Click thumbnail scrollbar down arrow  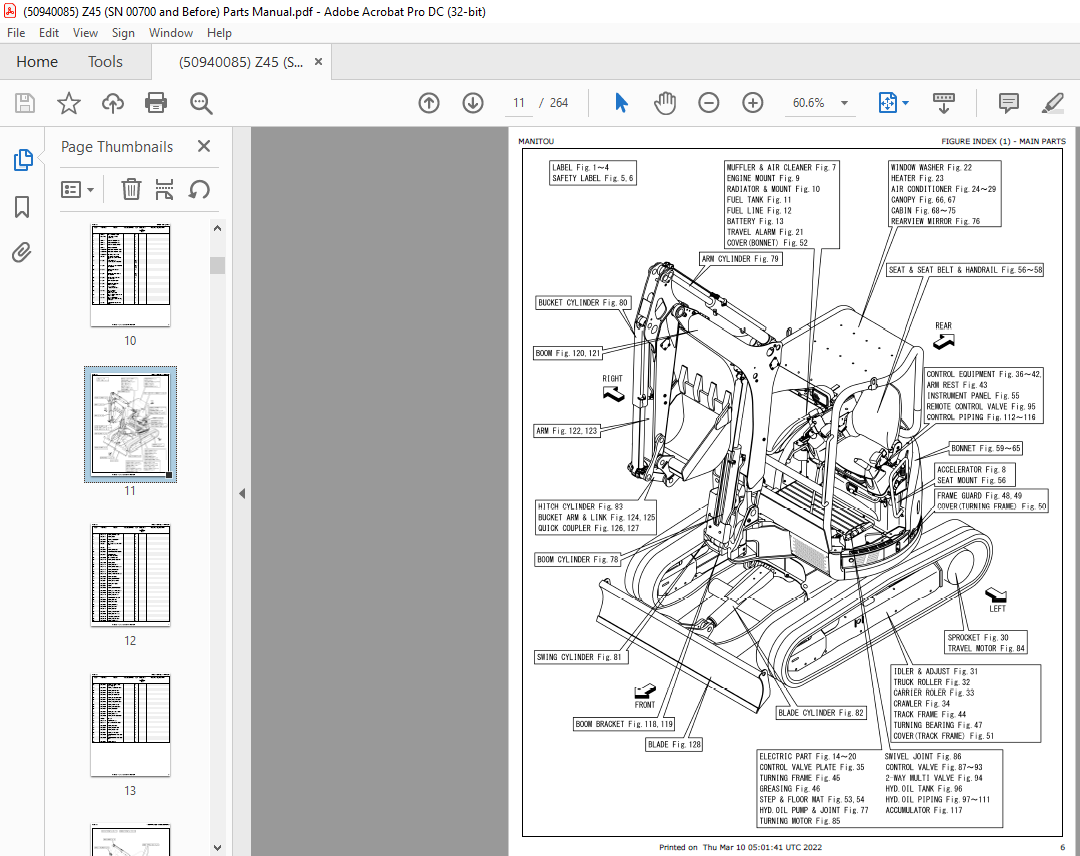tap(218, 848)
